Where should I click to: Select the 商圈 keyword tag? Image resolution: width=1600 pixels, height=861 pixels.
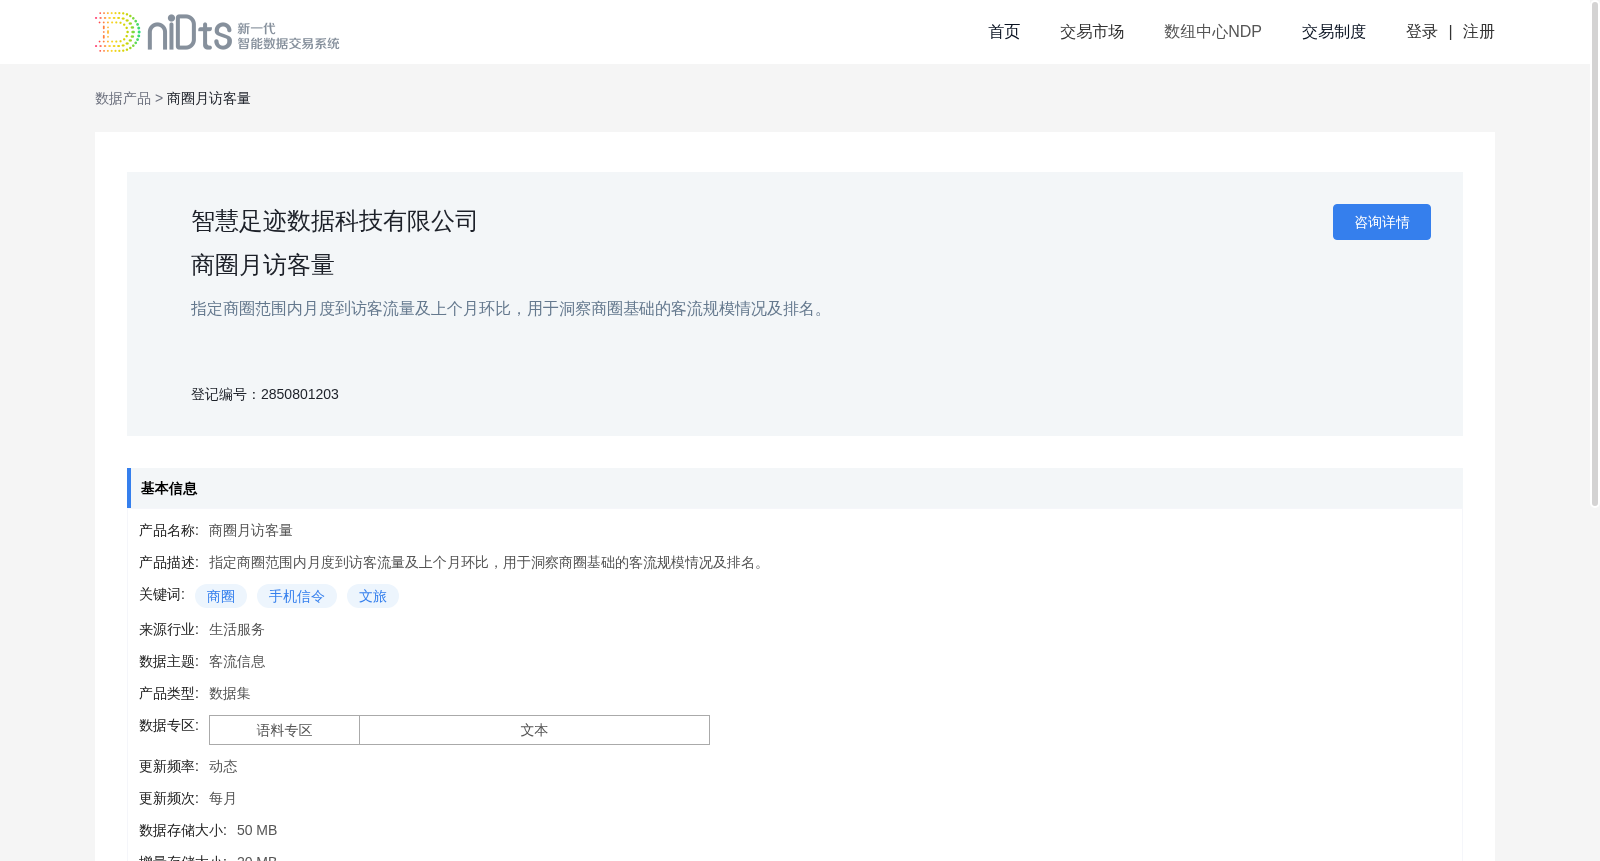pos(221,596)
